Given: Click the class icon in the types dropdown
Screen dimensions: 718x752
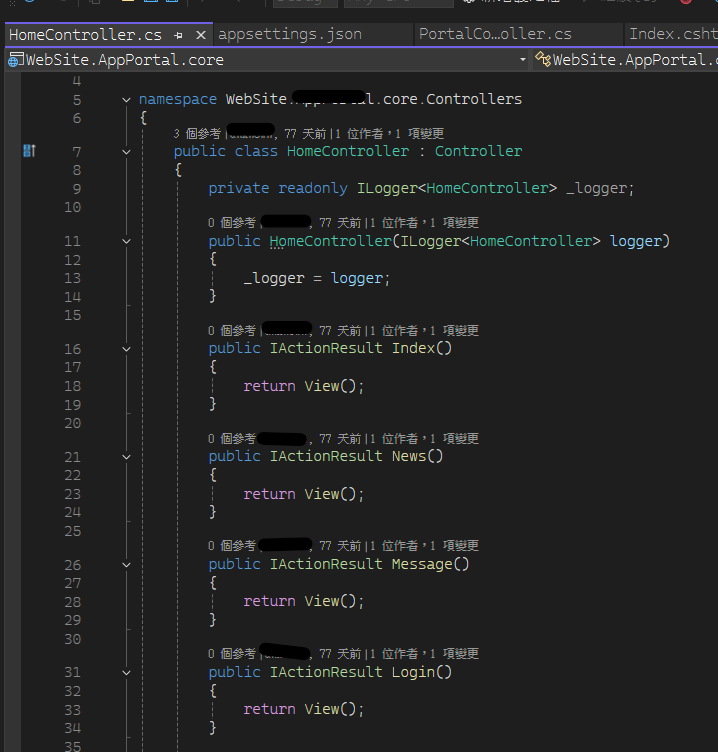Looking at the screenshot, I should pos(542,59).
